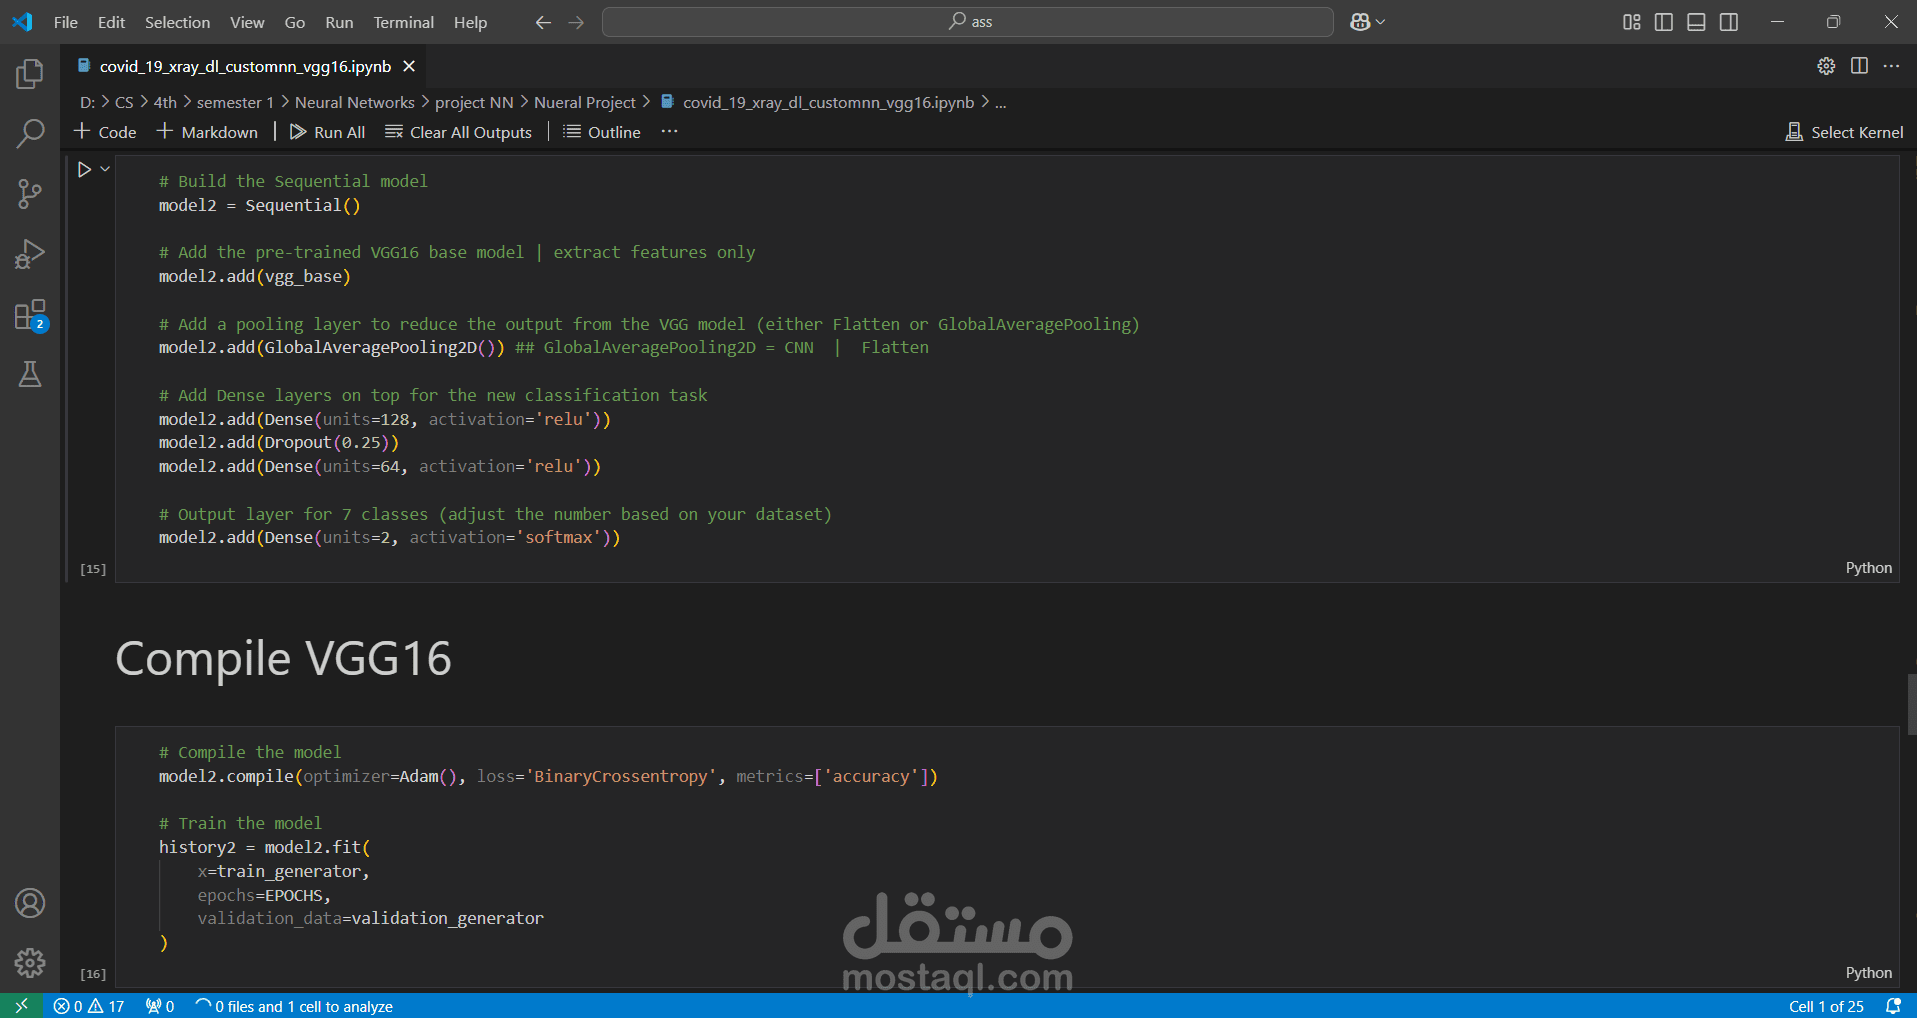Click the 4th breadcrumb segment
The height and width of the screenshot is (1018, 1917).
(x=165, y=102)
